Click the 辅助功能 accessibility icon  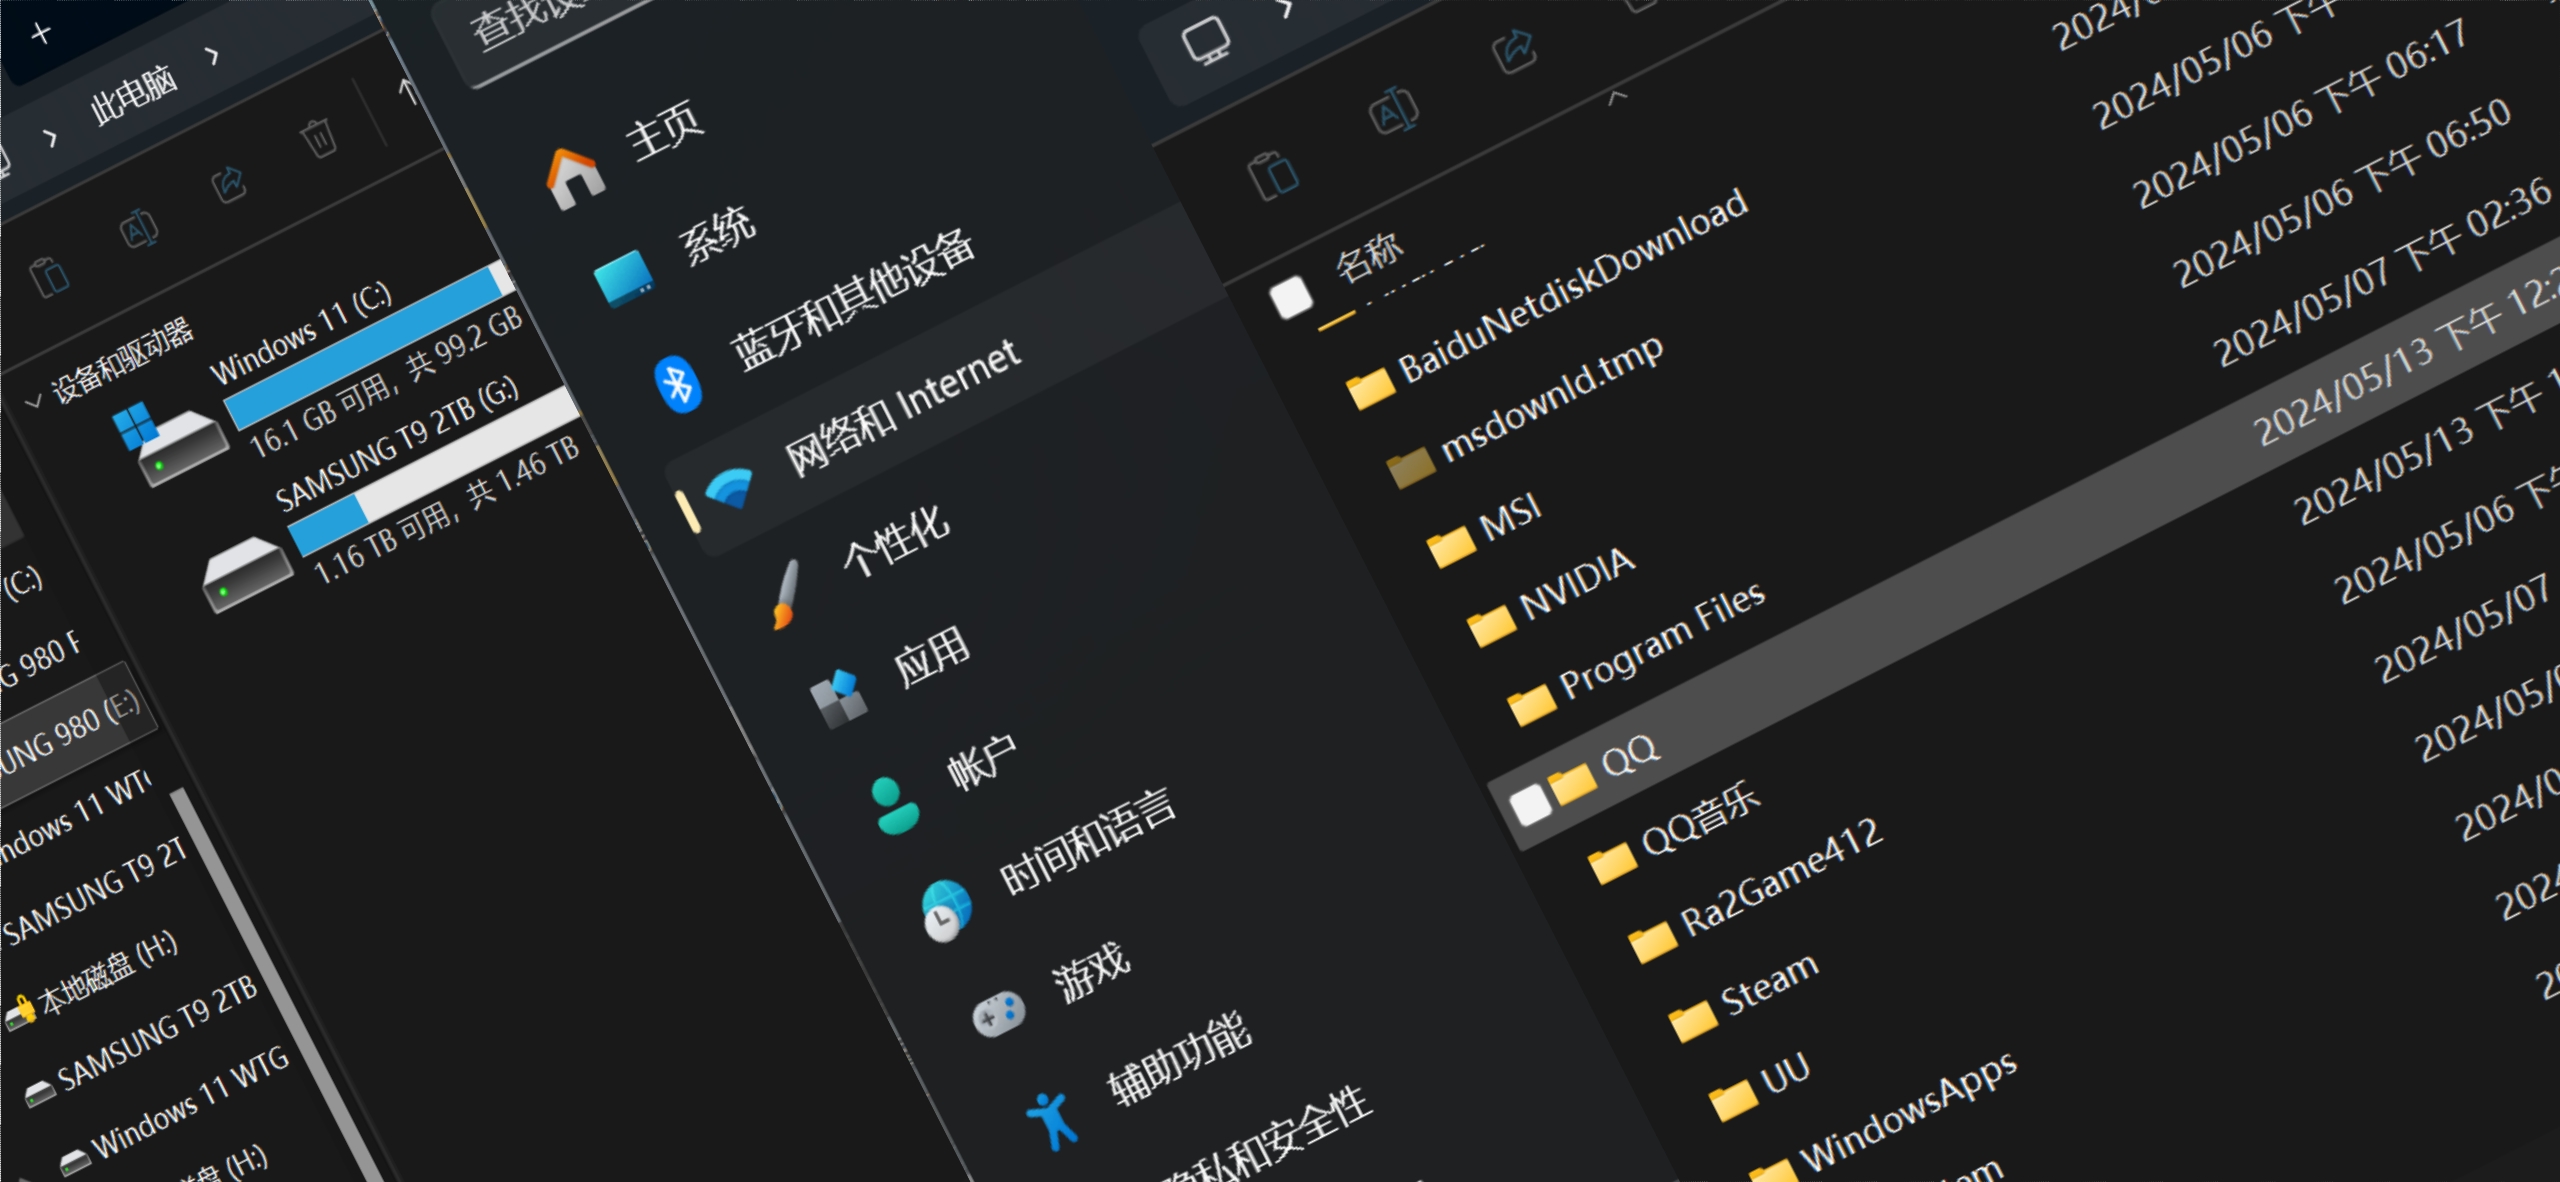point(1052,1119)
